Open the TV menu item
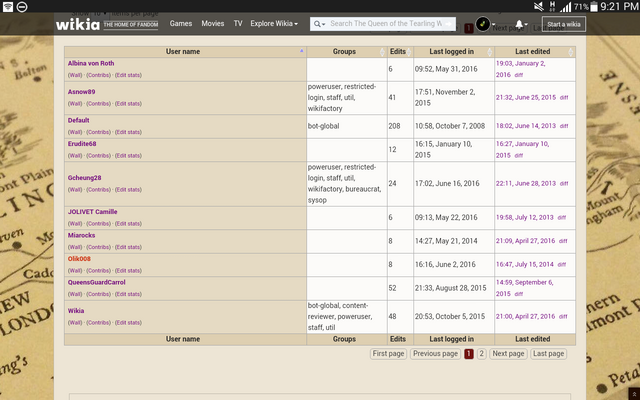The image size is (640, 400). click(x=238, y=24)
